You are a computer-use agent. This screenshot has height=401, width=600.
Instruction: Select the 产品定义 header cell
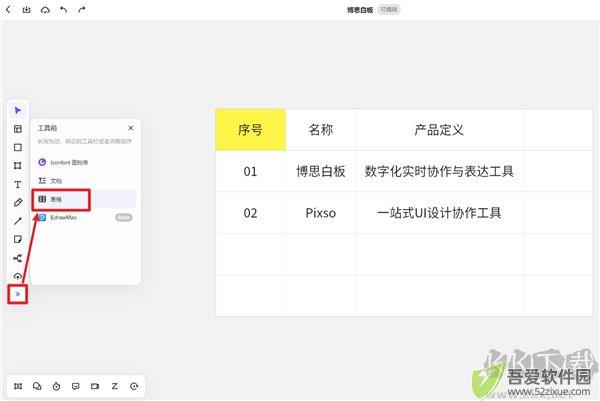click(x=439, y=130)
